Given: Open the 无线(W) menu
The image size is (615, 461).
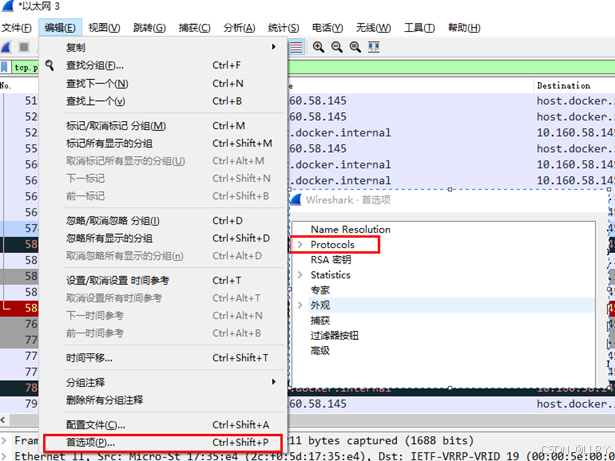Looking at the screenshot, I should pyautogui.click(x=373, y=28).
